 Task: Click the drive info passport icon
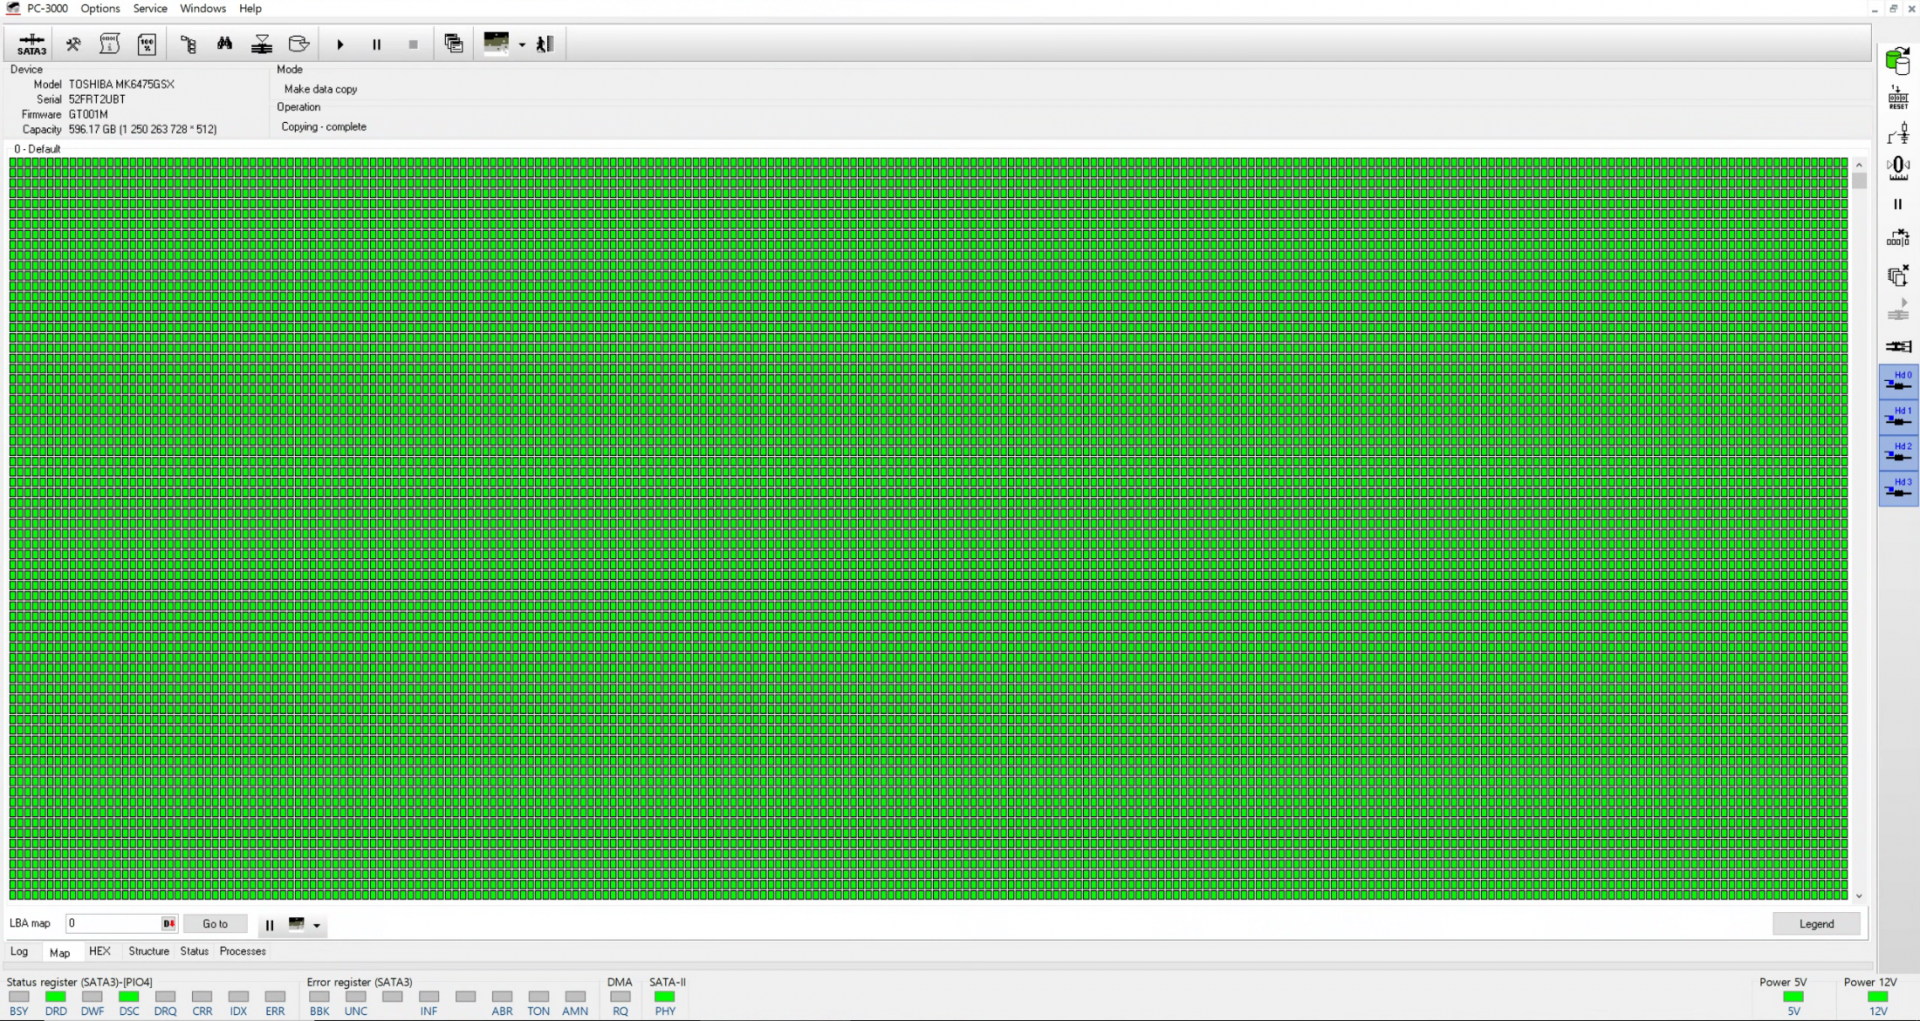(110, 44)
